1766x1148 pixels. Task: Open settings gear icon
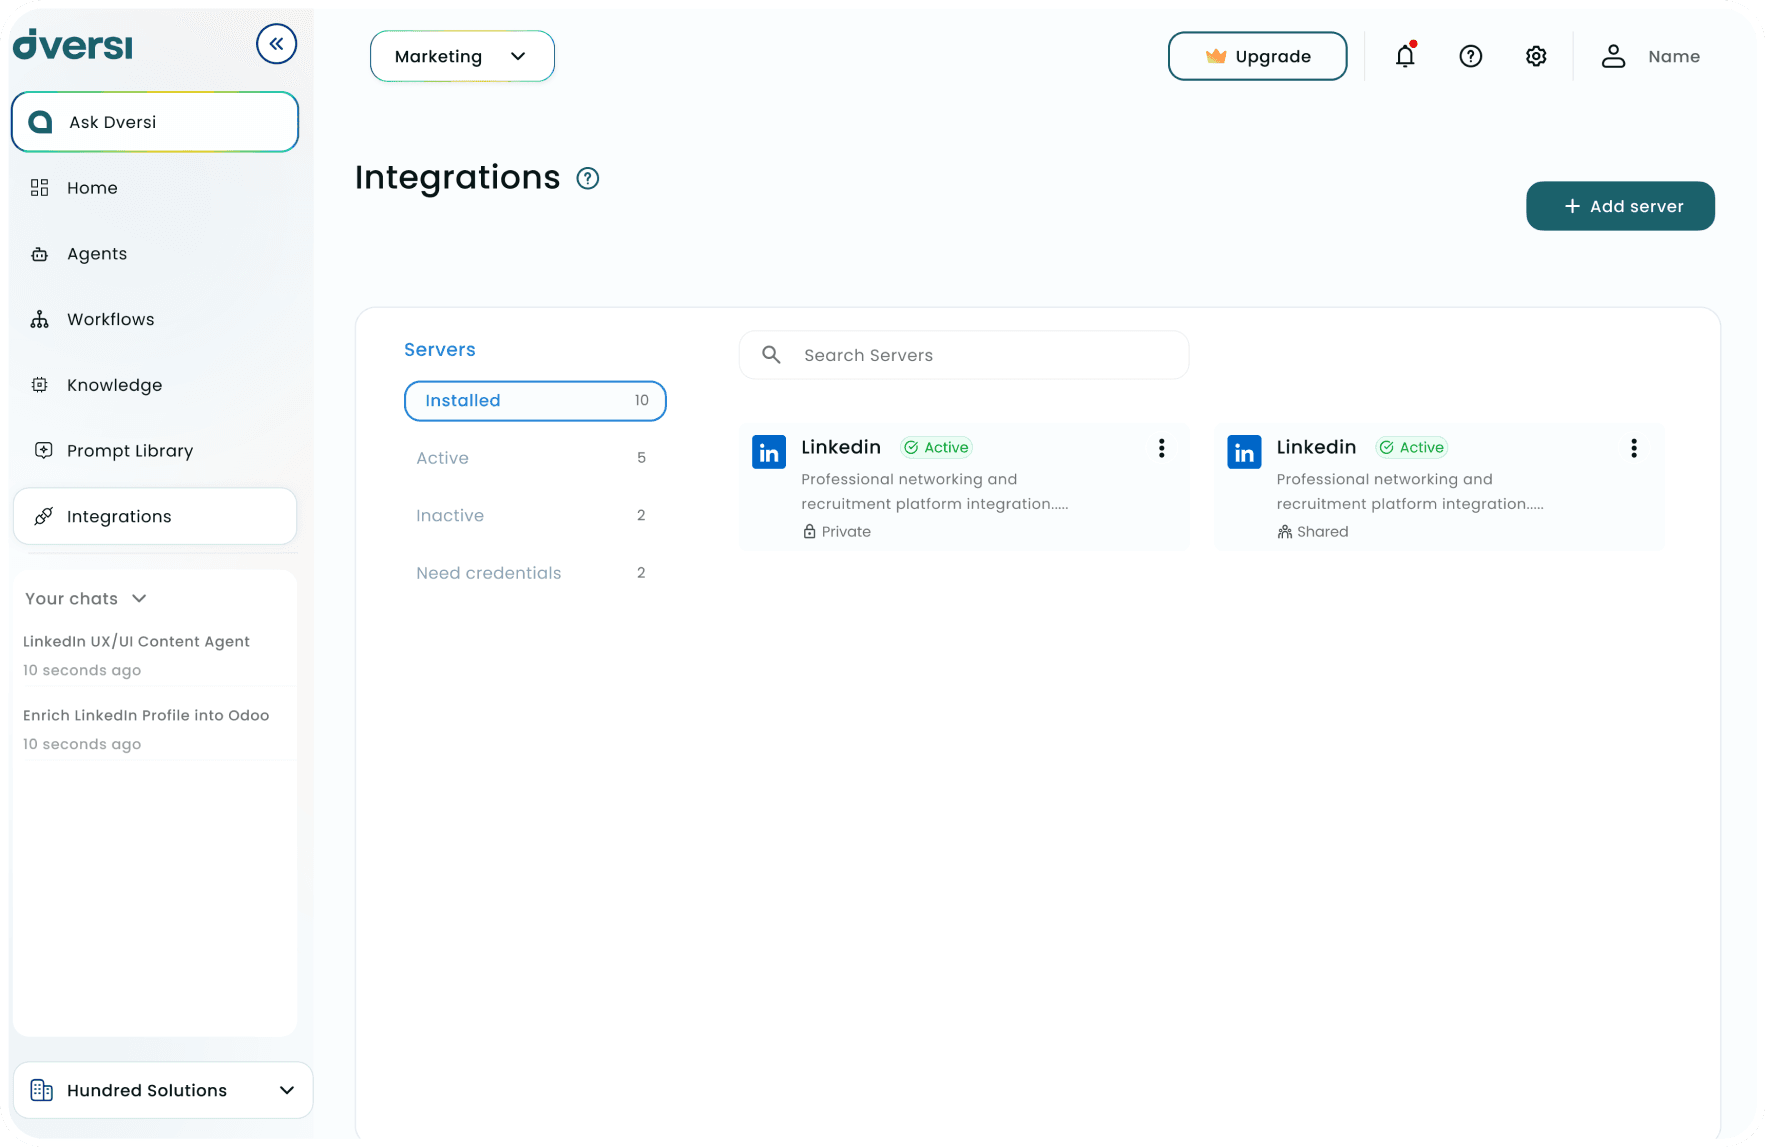coord(1536,57)
